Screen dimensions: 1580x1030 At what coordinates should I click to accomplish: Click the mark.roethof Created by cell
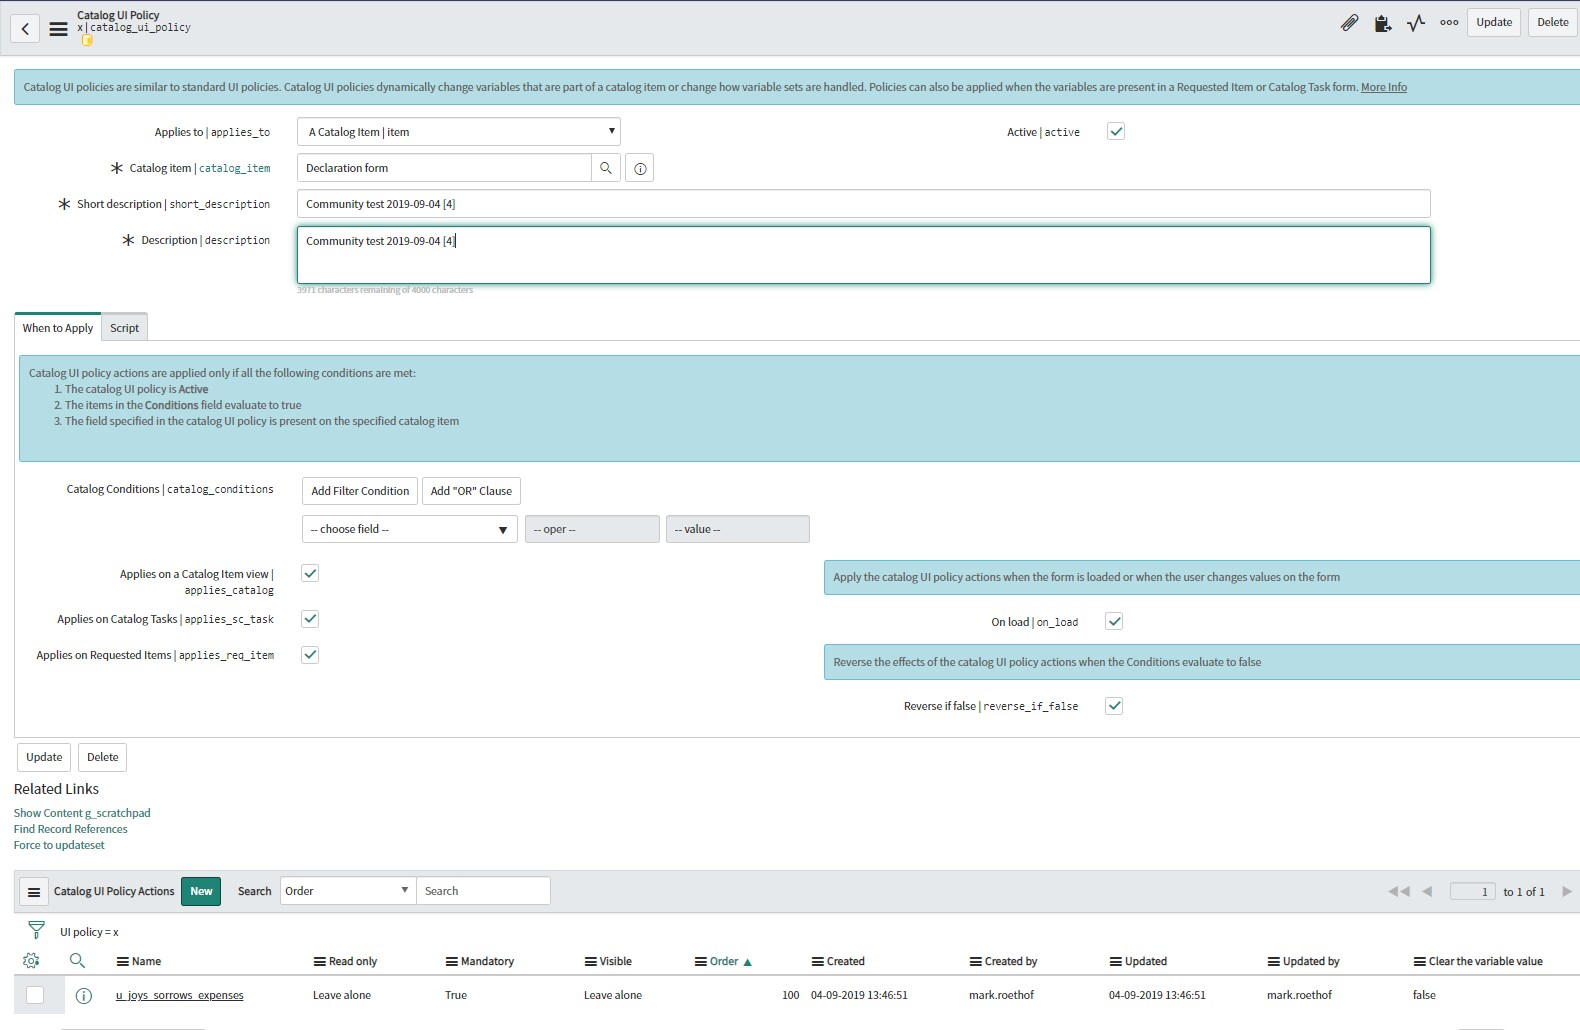coord(1001,995)
